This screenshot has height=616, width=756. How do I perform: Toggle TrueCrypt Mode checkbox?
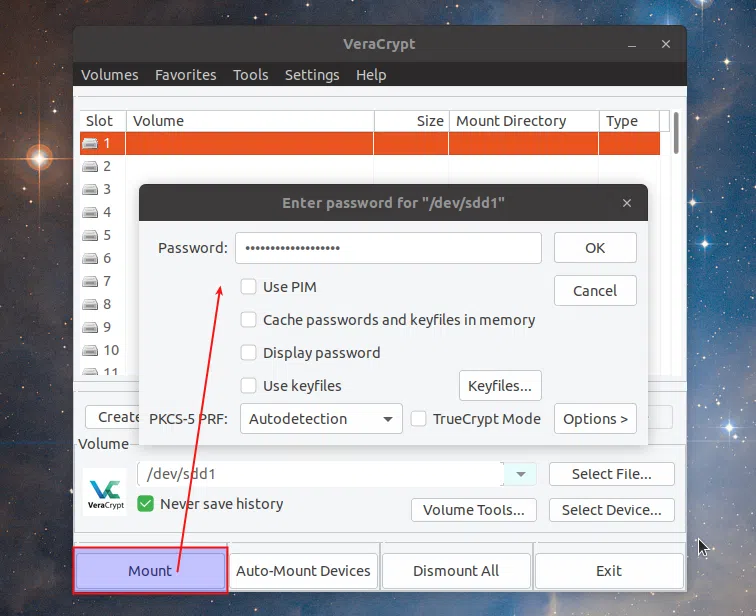(x=418, y=418)
